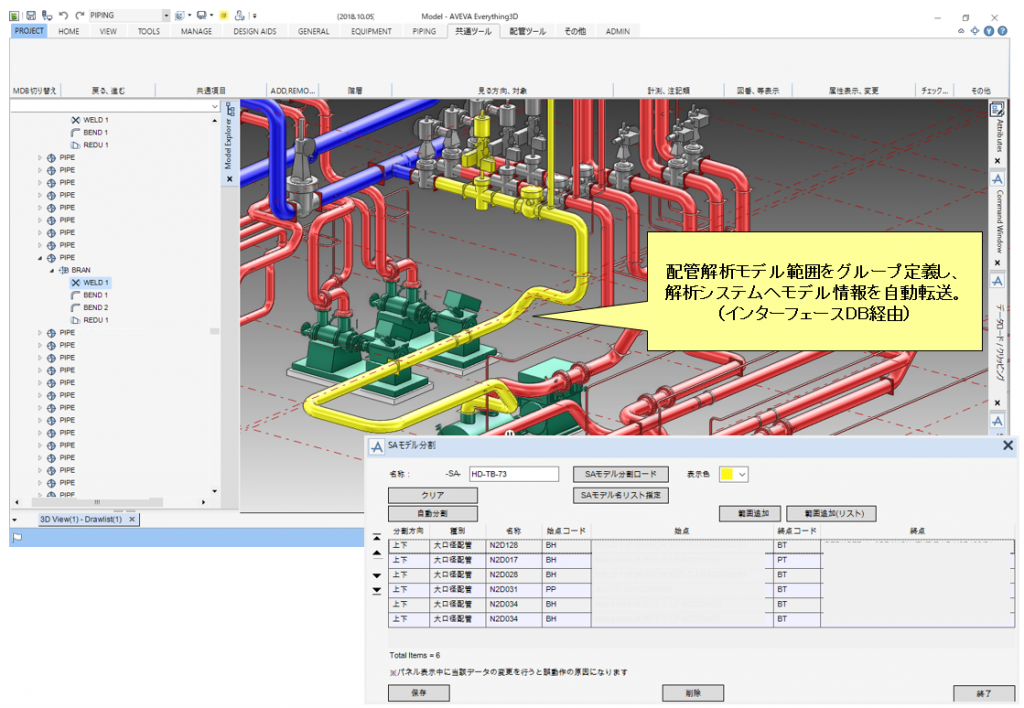1024x708 pixels.
Task: Open the quick access toolbar customize arrow
Action: click(x=254, y=15)
